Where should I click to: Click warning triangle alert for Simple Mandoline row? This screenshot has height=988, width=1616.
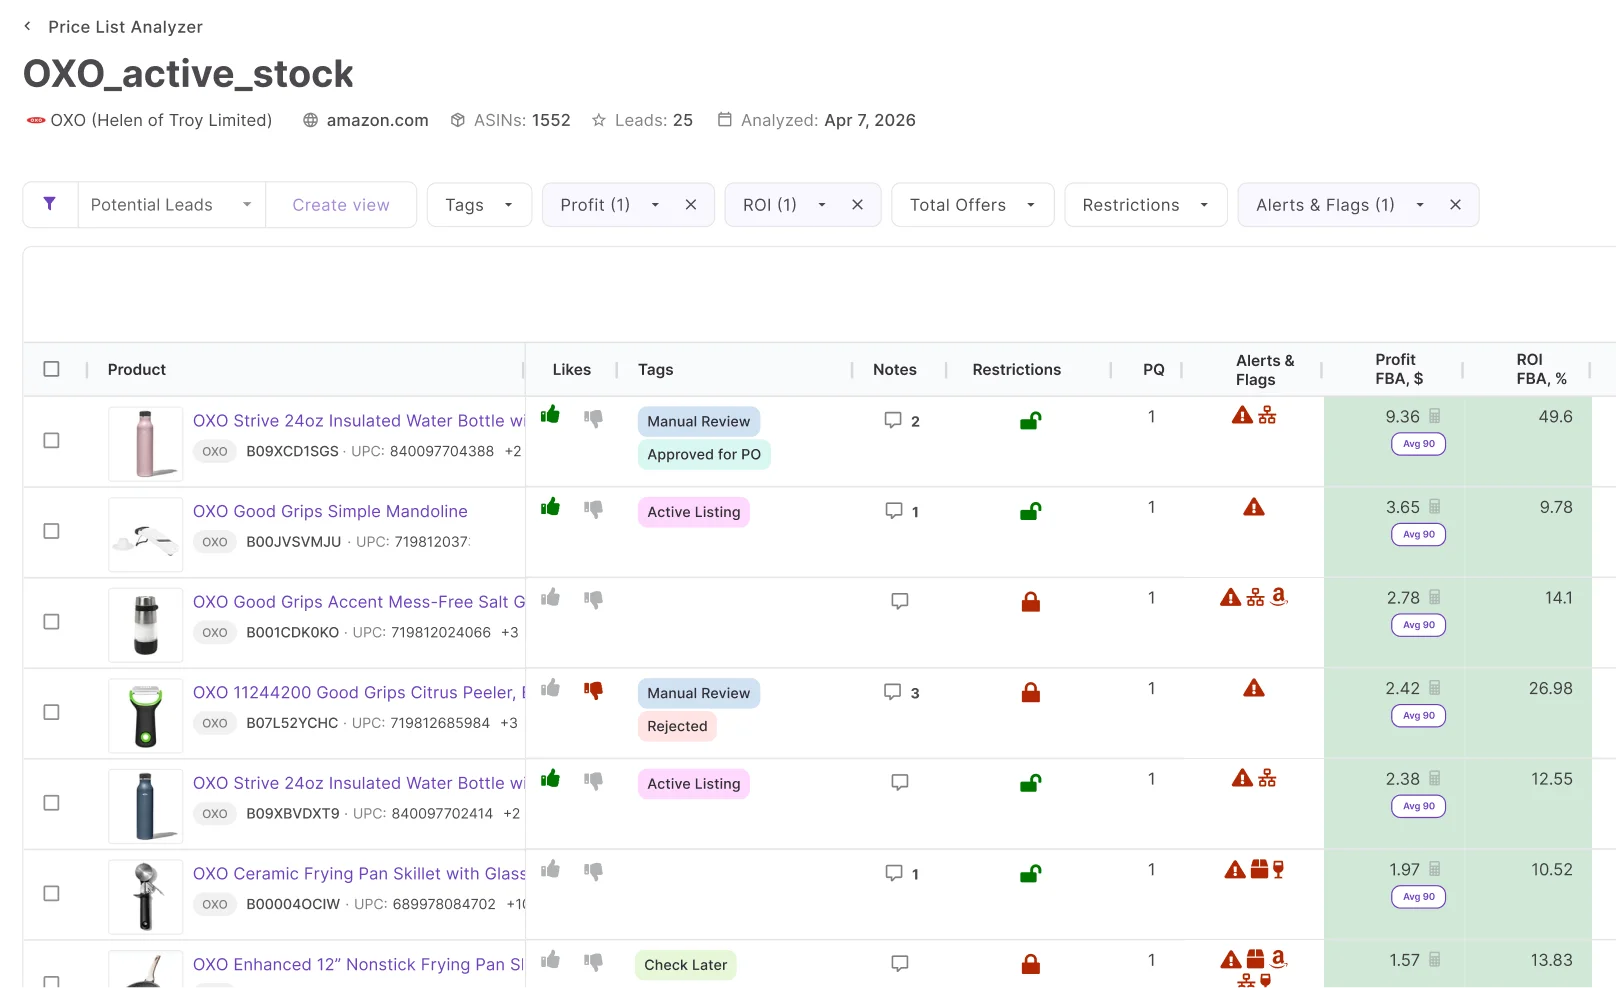coord(1254,507)
